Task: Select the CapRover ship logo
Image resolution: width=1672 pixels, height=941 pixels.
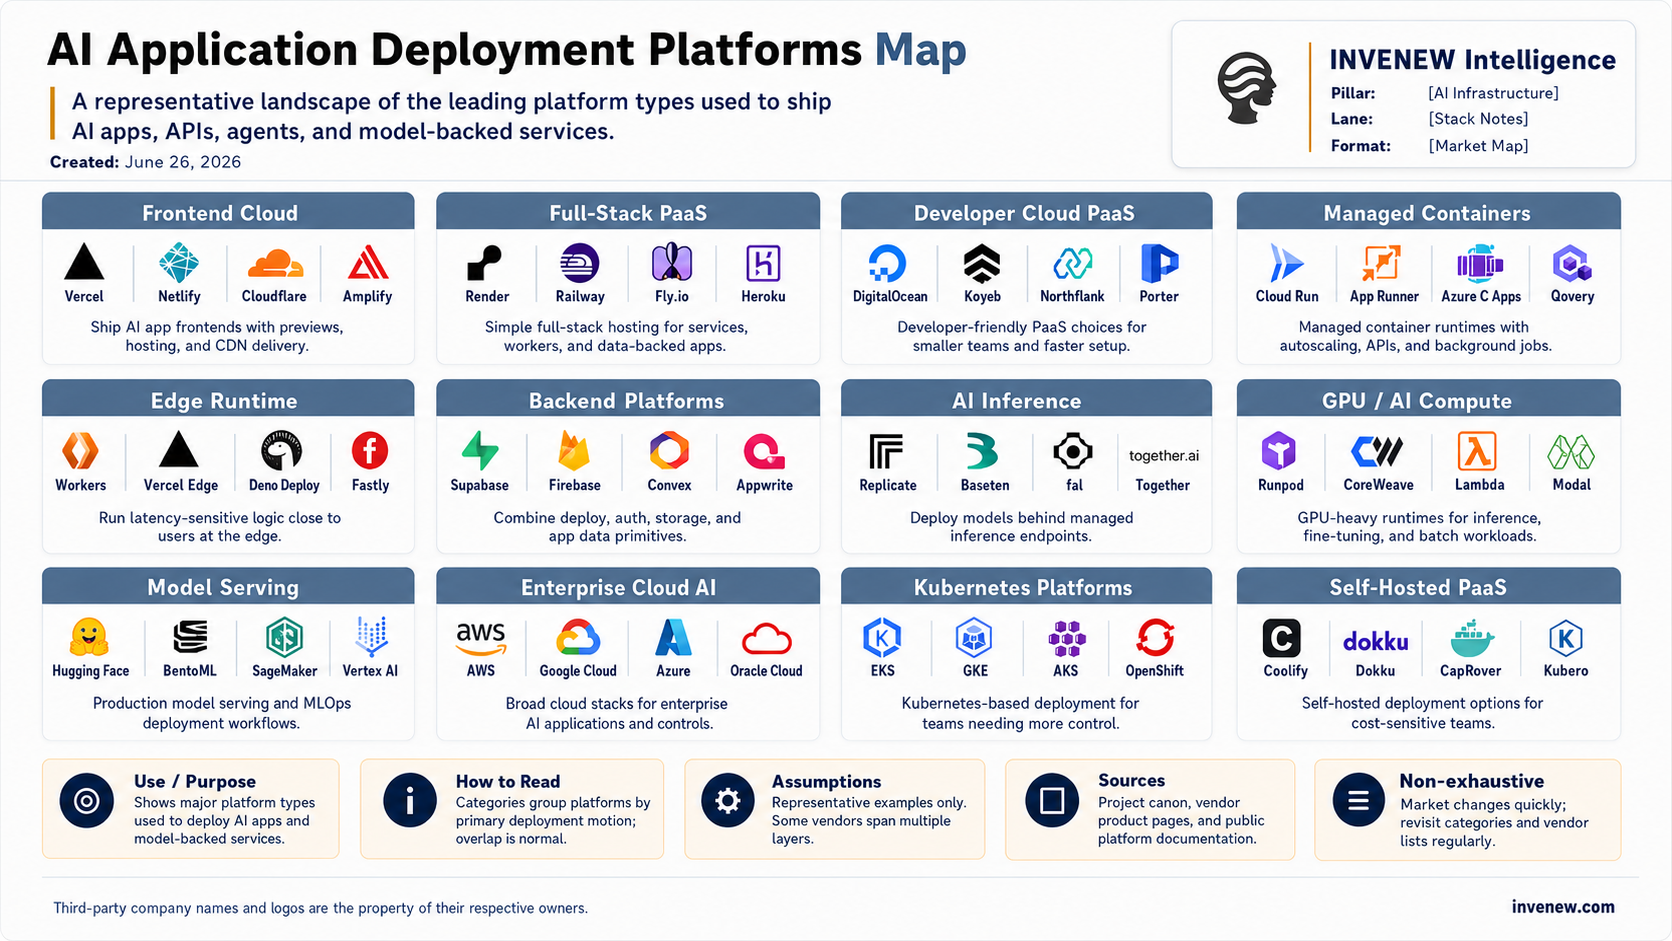Action: click(x=1471, y=638)
